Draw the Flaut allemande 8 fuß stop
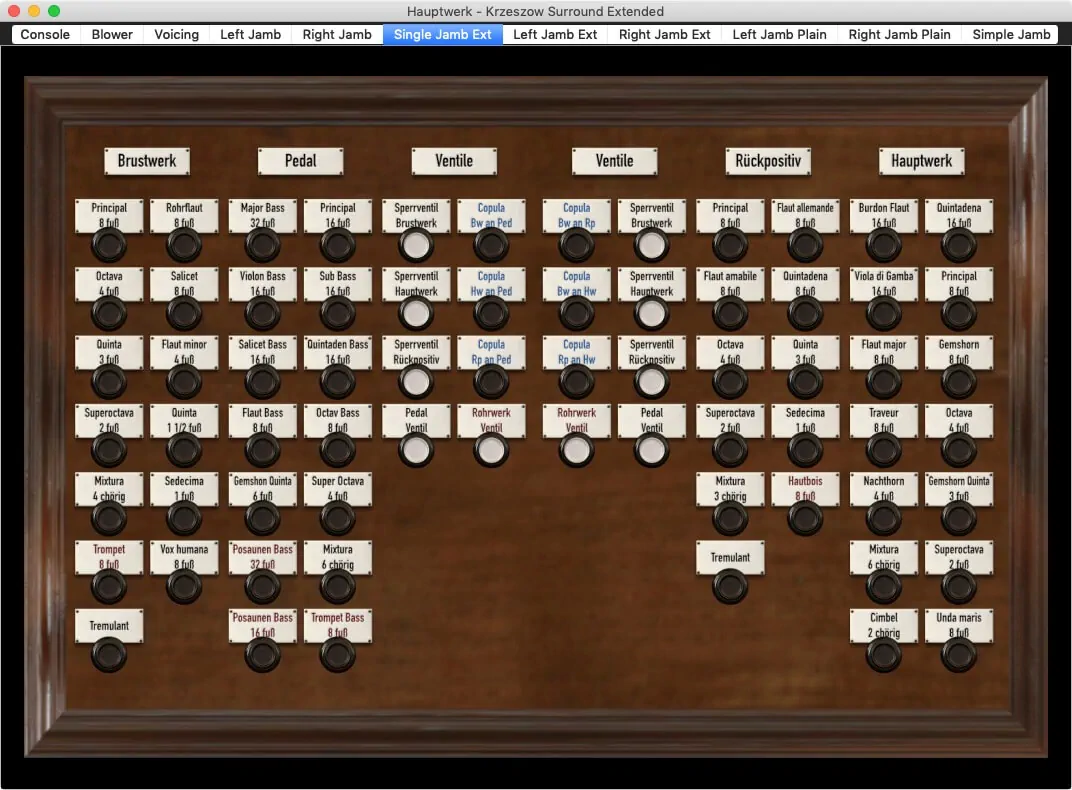The height and width of the screenshot is (790, 1072). click(805, 245)
